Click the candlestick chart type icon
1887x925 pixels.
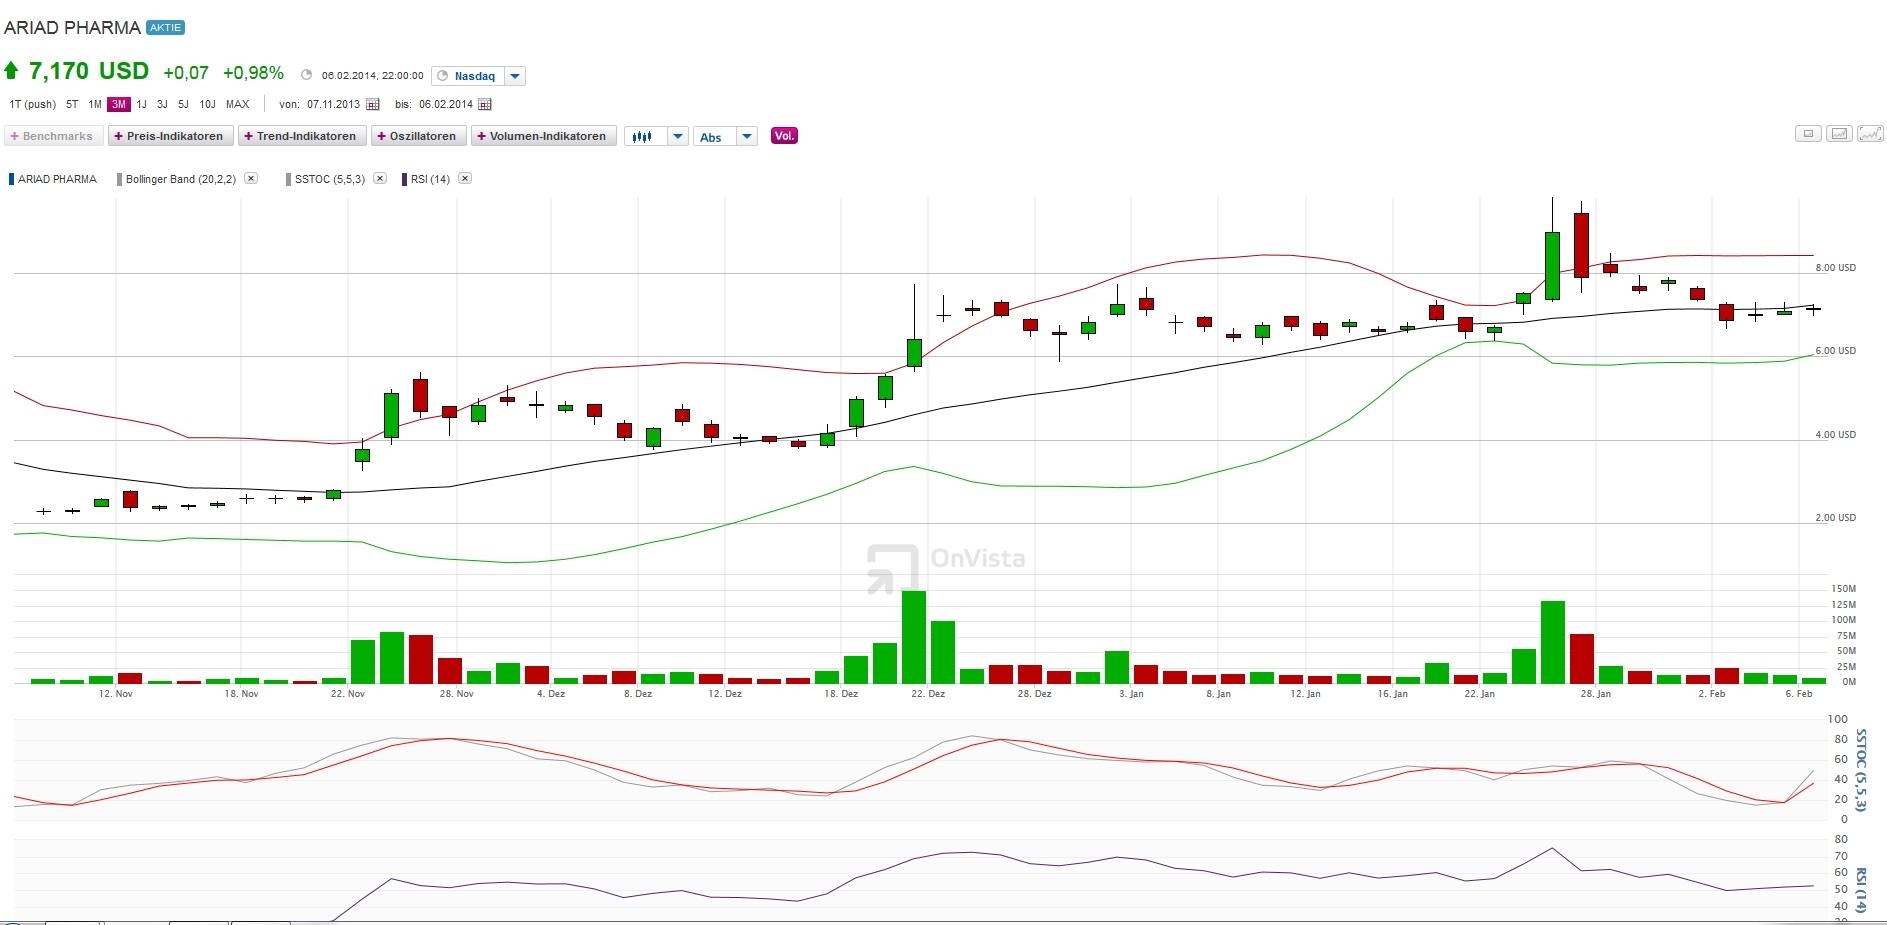[644, 136]
